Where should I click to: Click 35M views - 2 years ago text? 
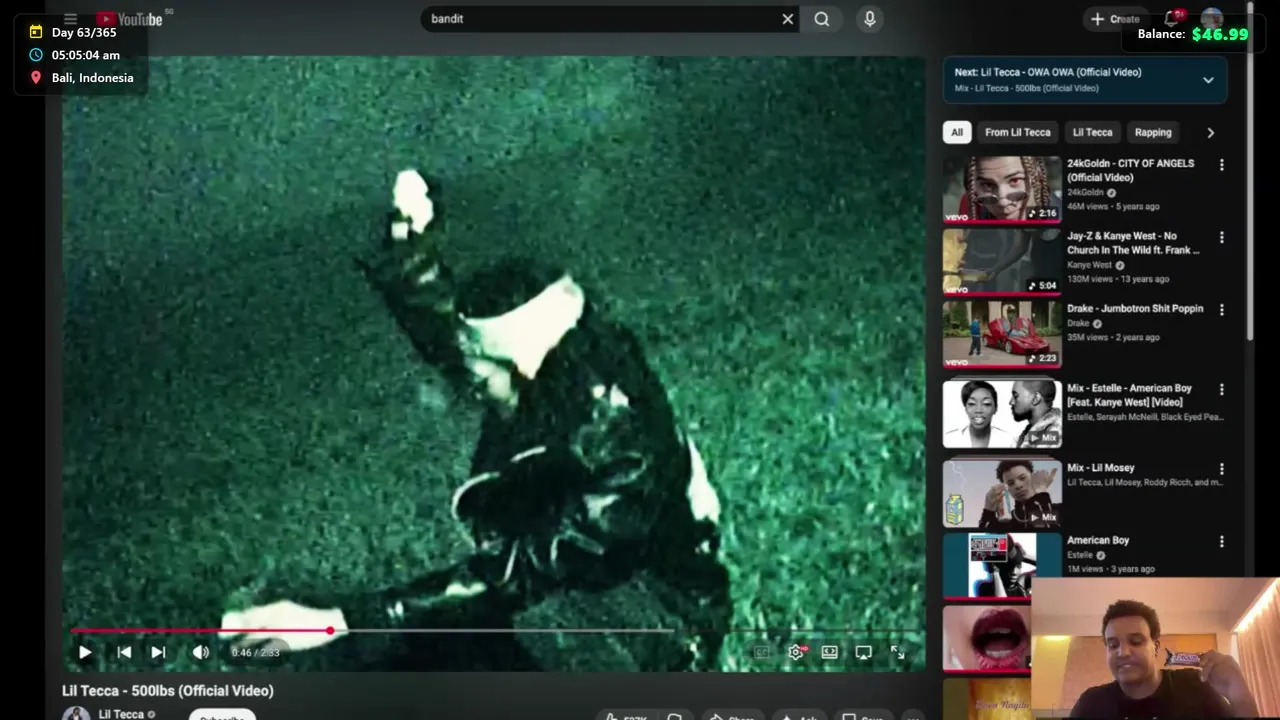(x=1113, y=337)
